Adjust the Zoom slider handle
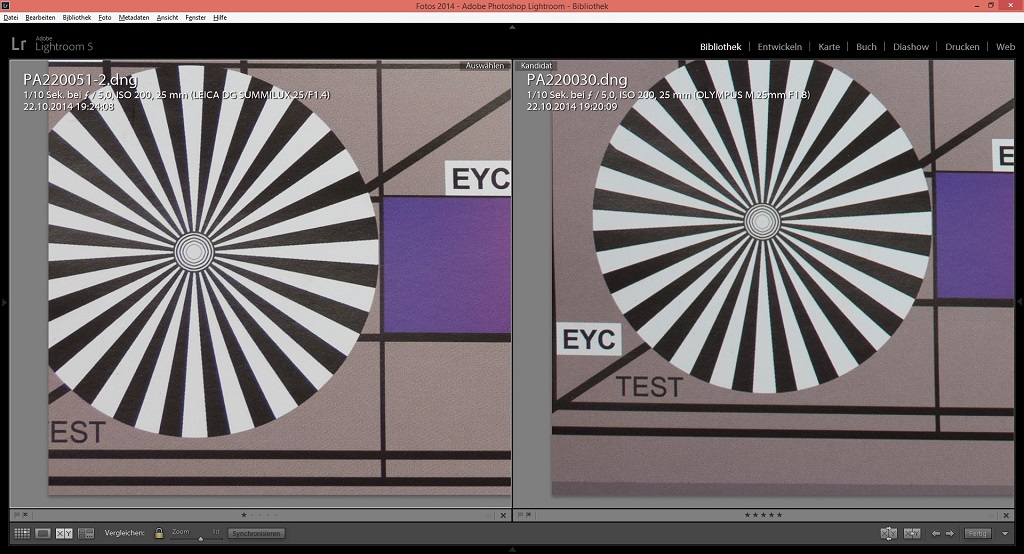The height and width of the screenshot is (554, 1024). 199,537
